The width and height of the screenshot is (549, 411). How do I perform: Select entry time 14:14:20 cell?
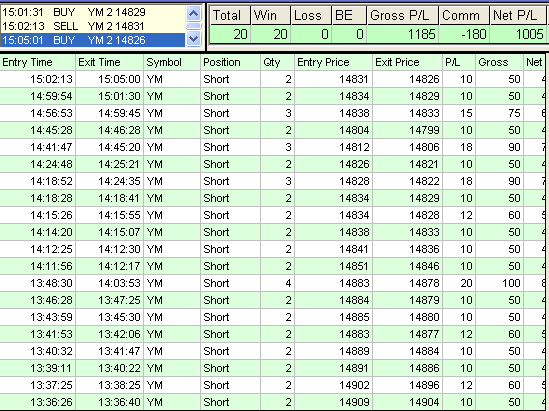(37, 232)
